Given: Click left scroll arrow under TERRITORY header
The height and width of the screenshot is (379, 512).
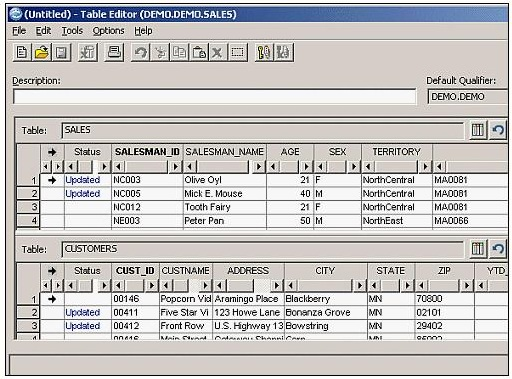Looking at the screenshot, I should pyautogui.click(x=368, y=166).
